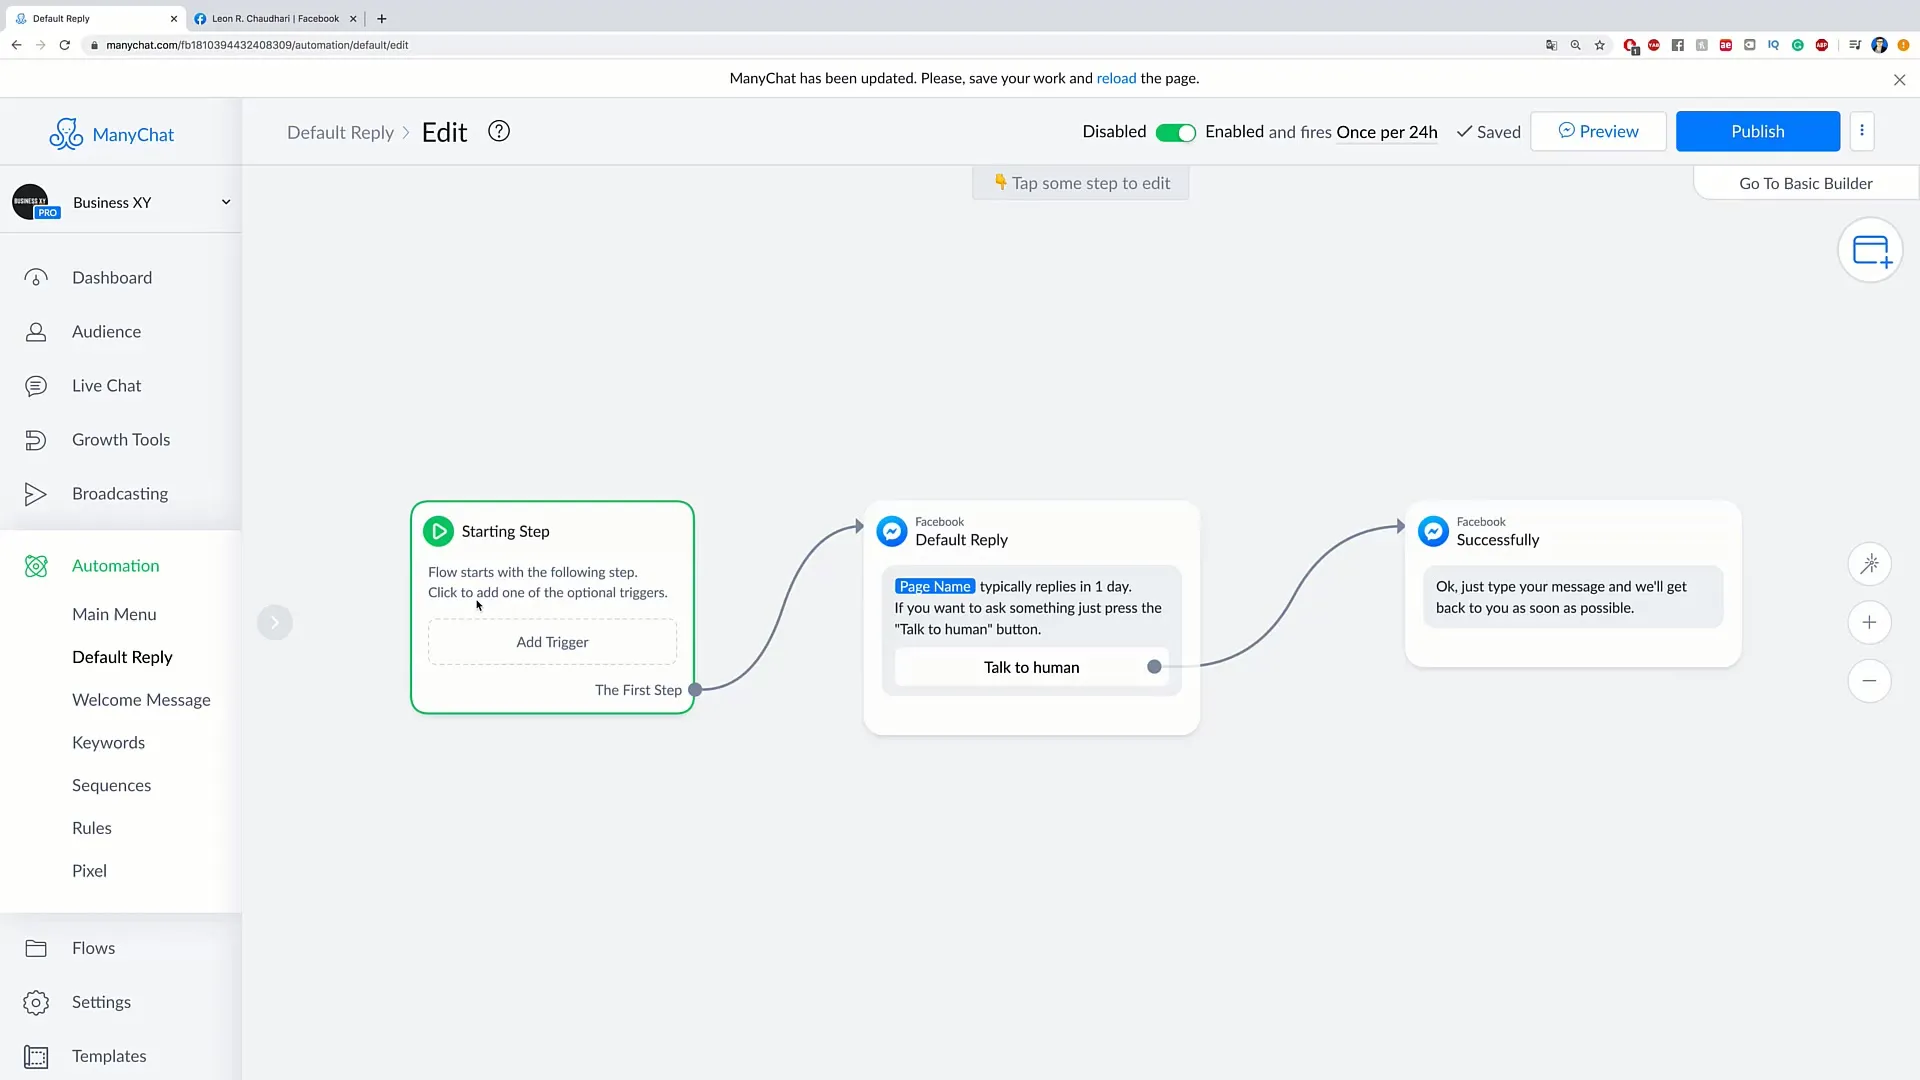This screenshot has width=1920, height=1080.
Task: Open the Settings gear icon
Action: pos(36,1002)
